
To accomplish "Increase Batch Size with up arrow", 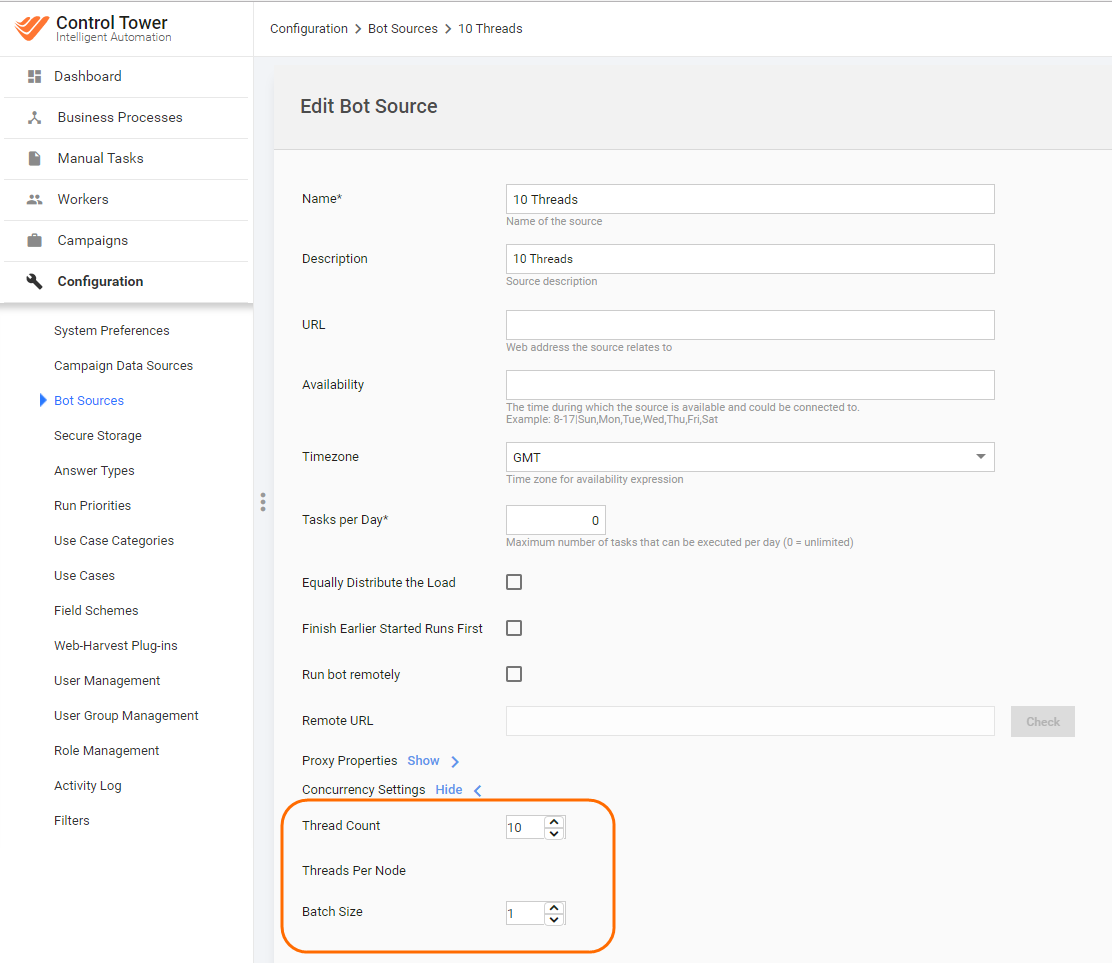I will click(554, 908).
